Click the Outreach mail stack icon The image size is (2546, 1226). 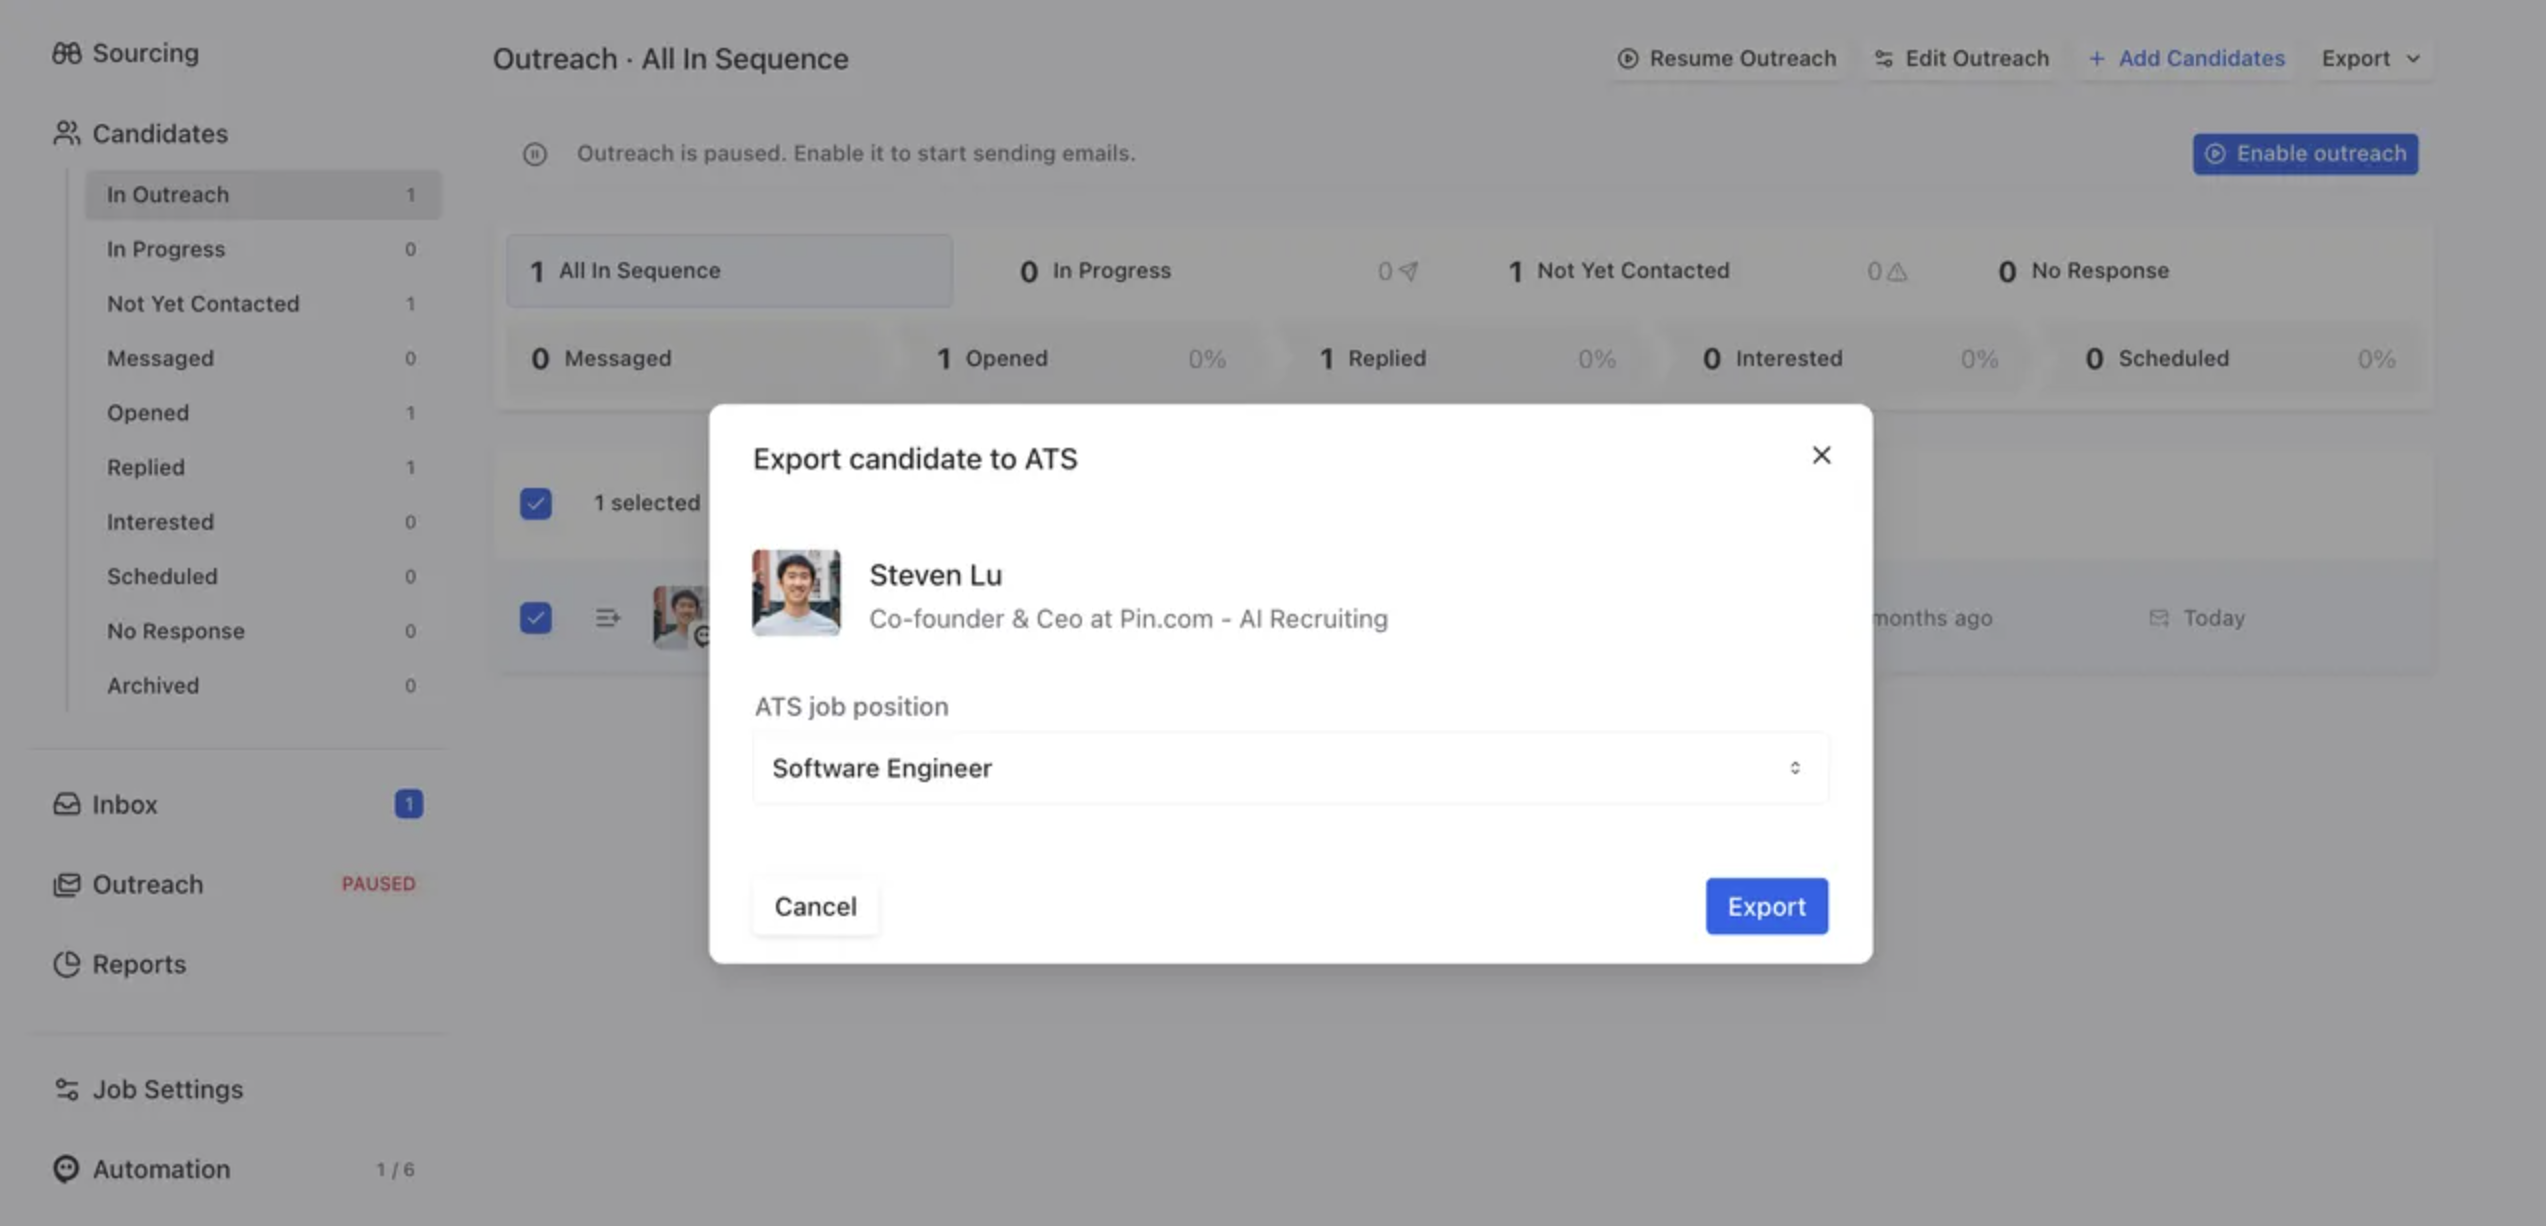click(x=67, y=884)
